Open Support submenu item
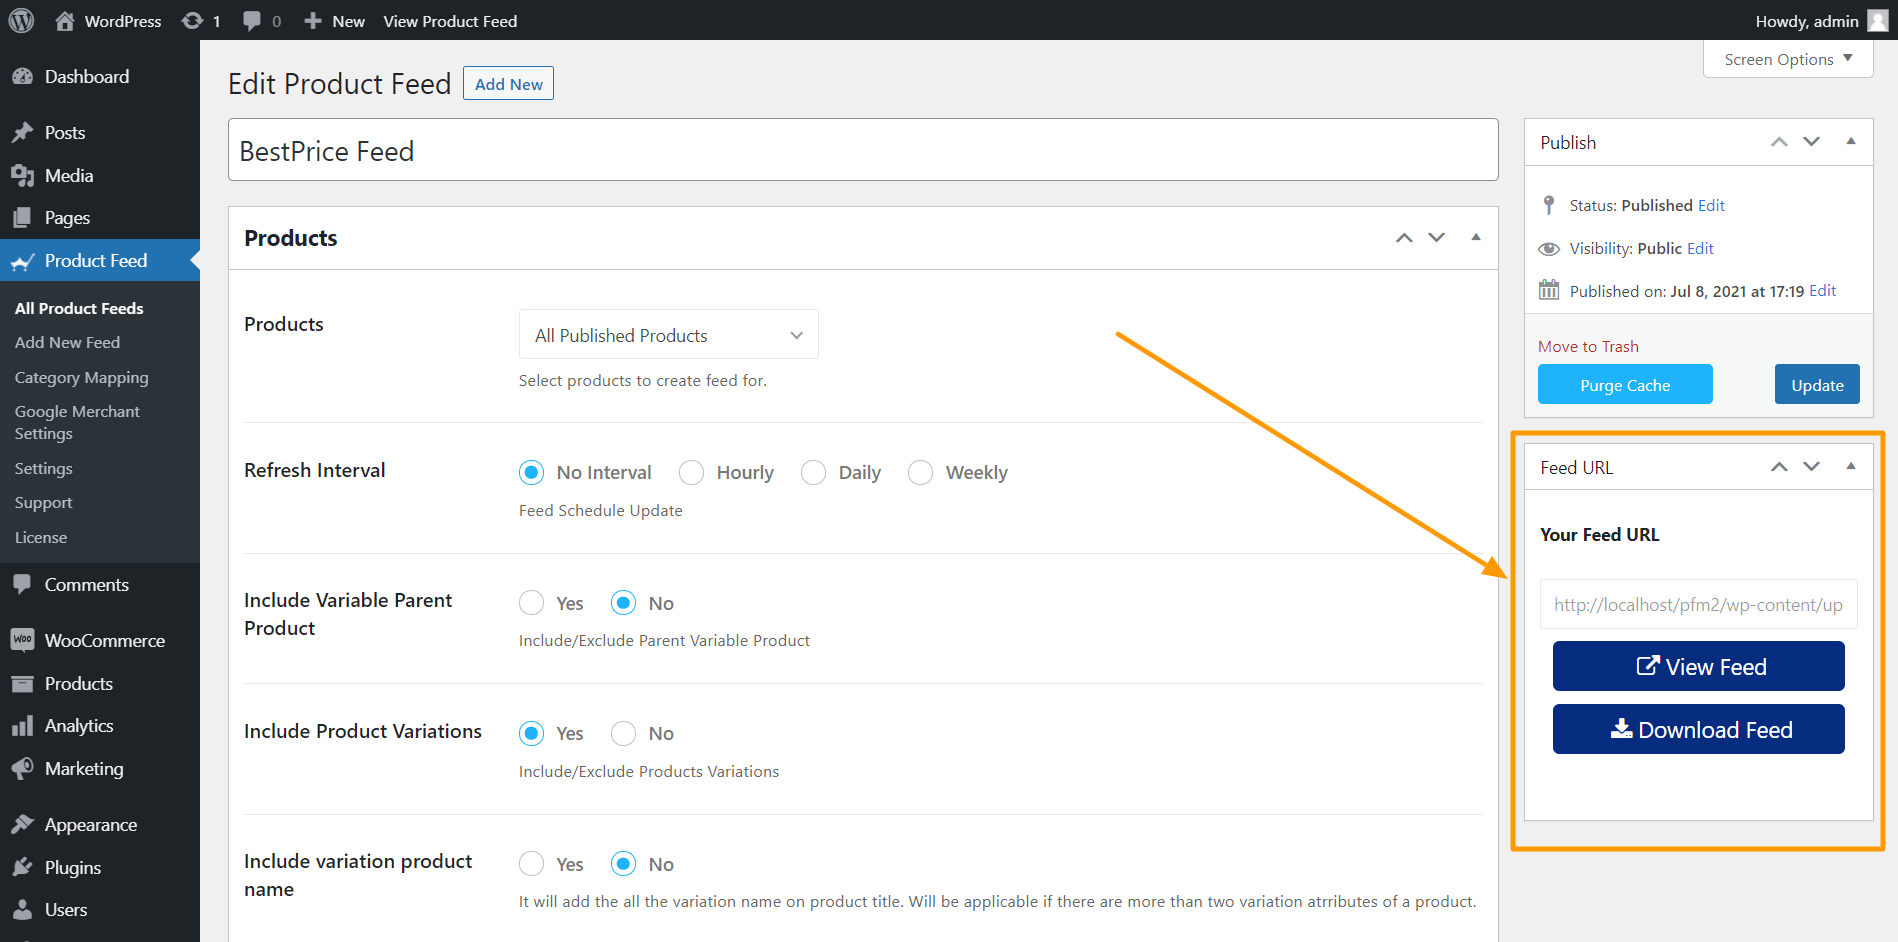This screenshot has height=942, width=1898. pos(43,502)
